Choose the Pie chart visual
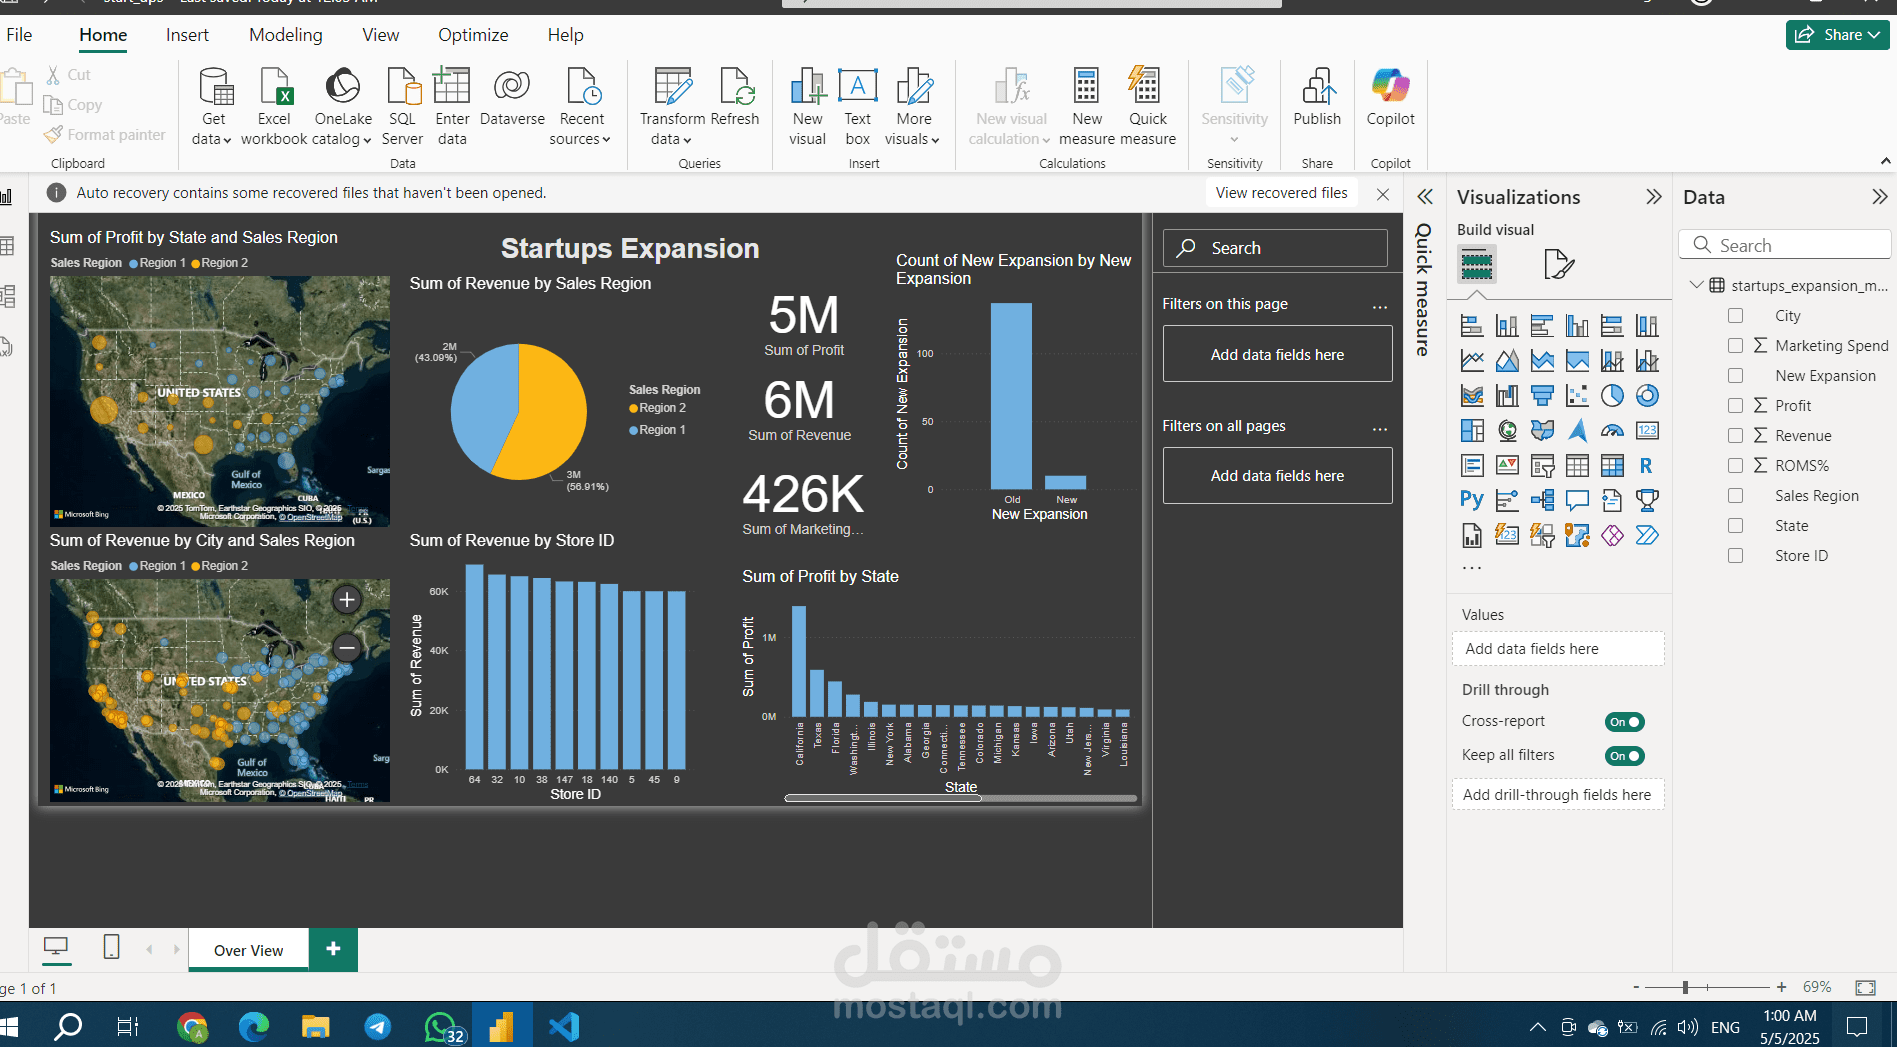The height and width of the screenshot is (1047, 1897). point(1612,396)
